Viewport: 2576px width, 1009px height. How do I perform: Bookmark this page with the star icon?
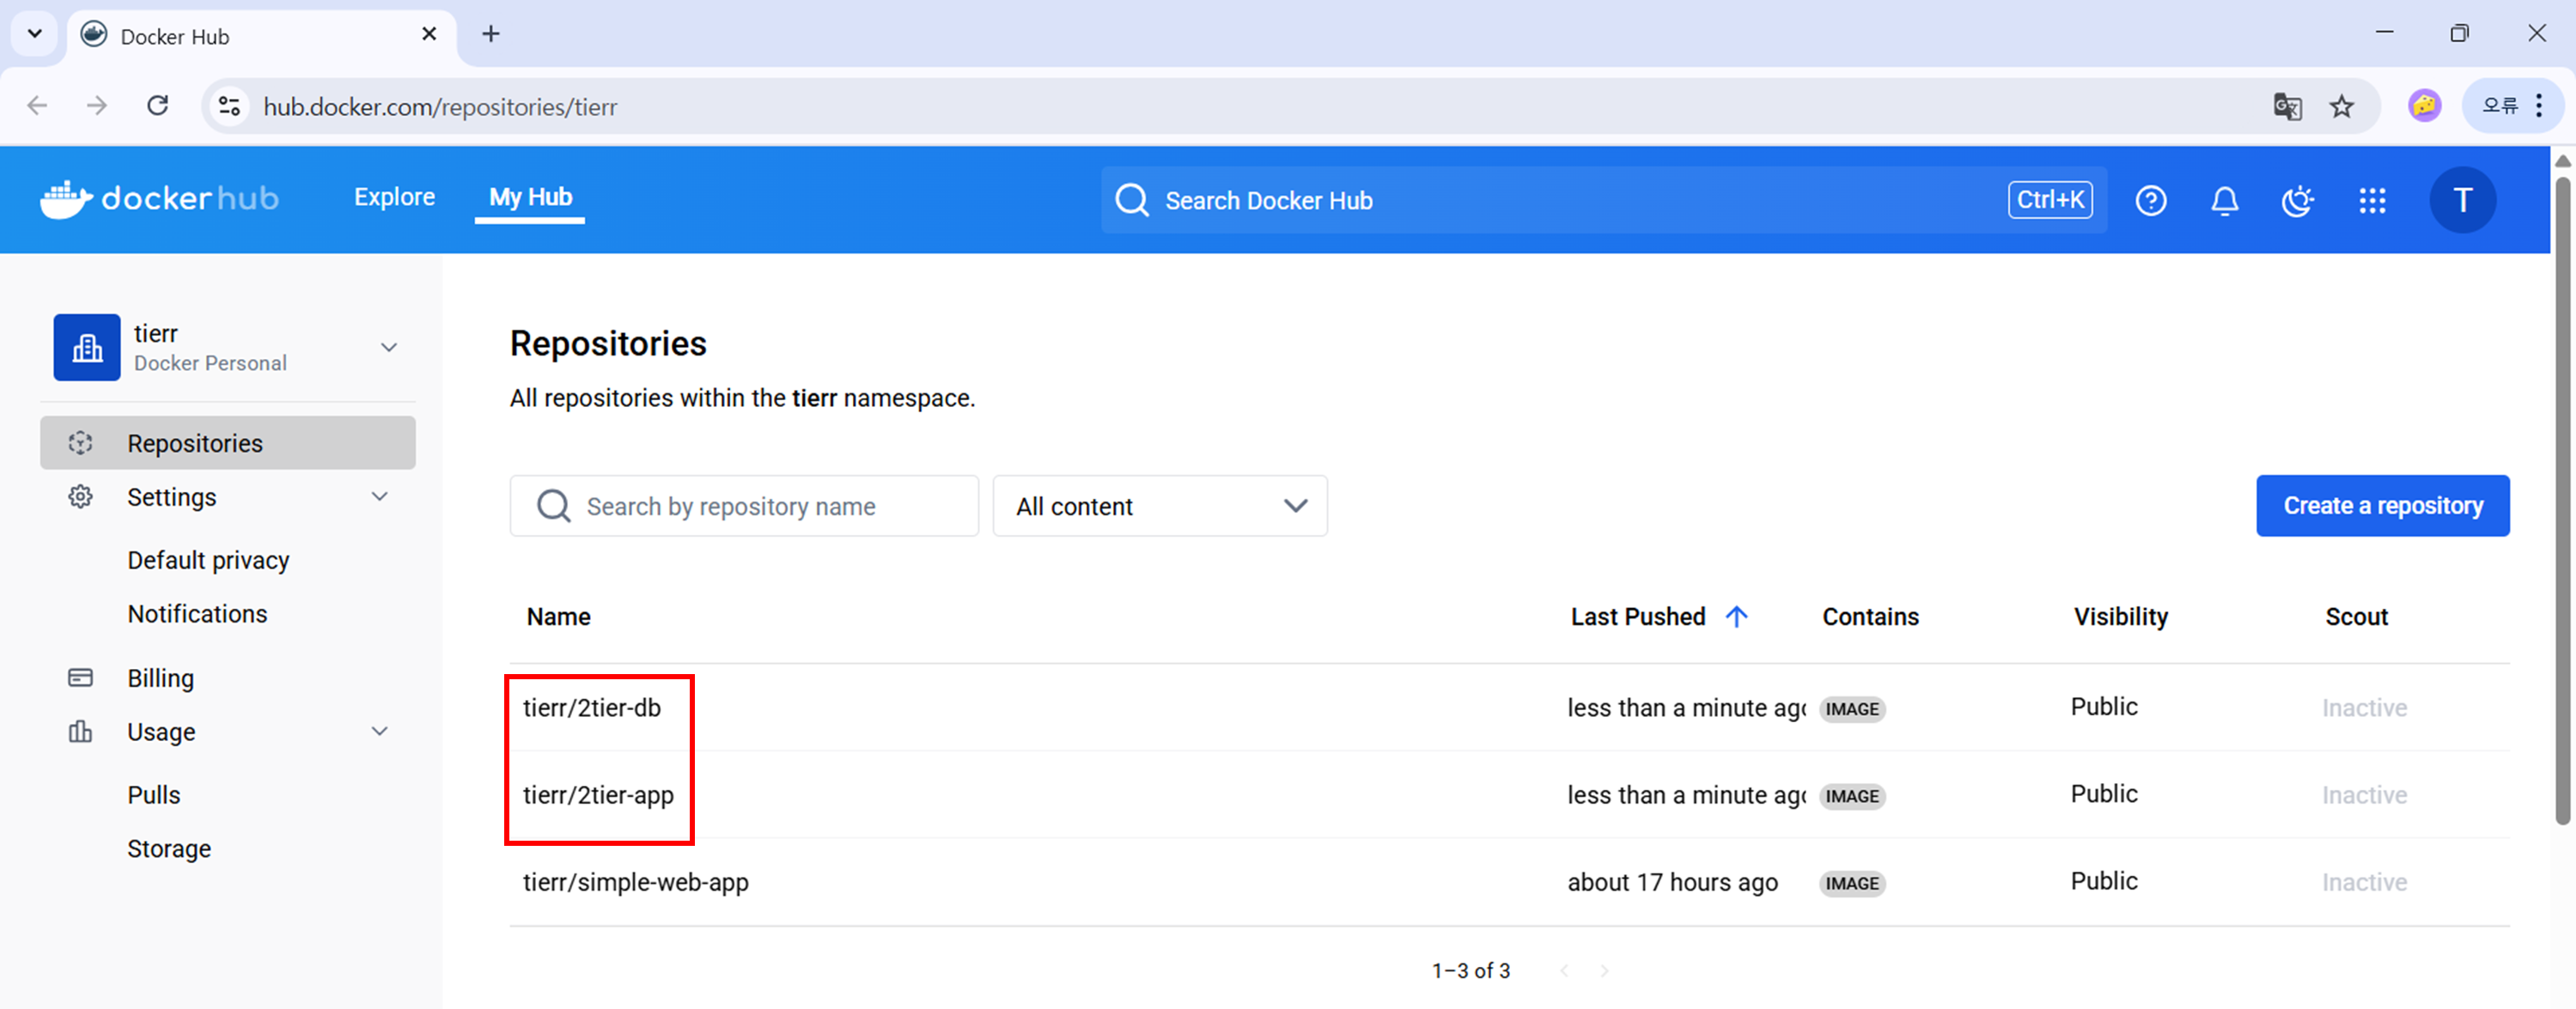[2341, 106]
